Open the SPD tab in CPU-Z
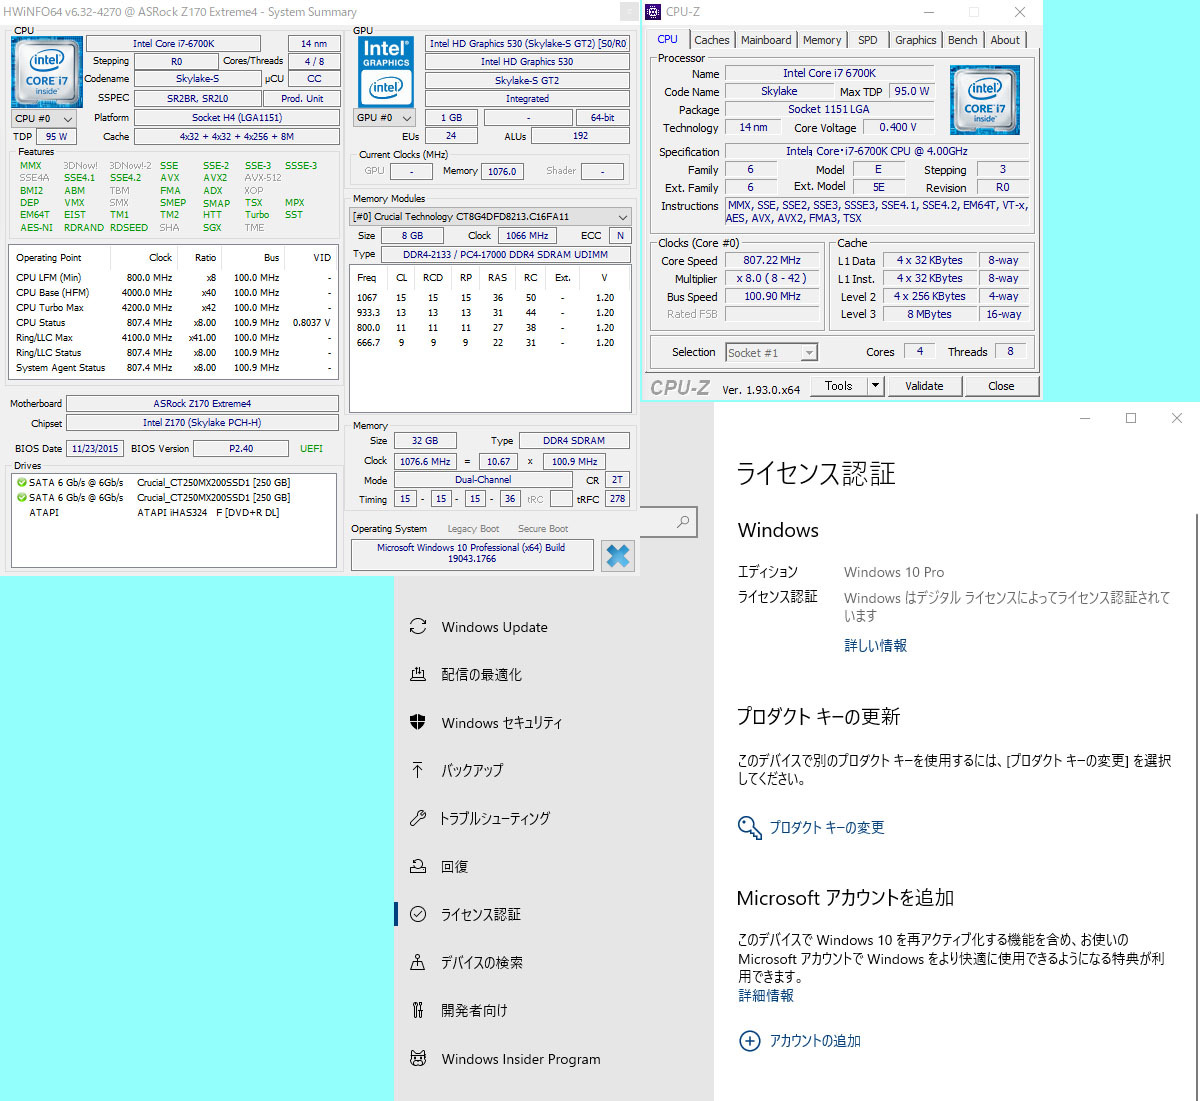 868,40
